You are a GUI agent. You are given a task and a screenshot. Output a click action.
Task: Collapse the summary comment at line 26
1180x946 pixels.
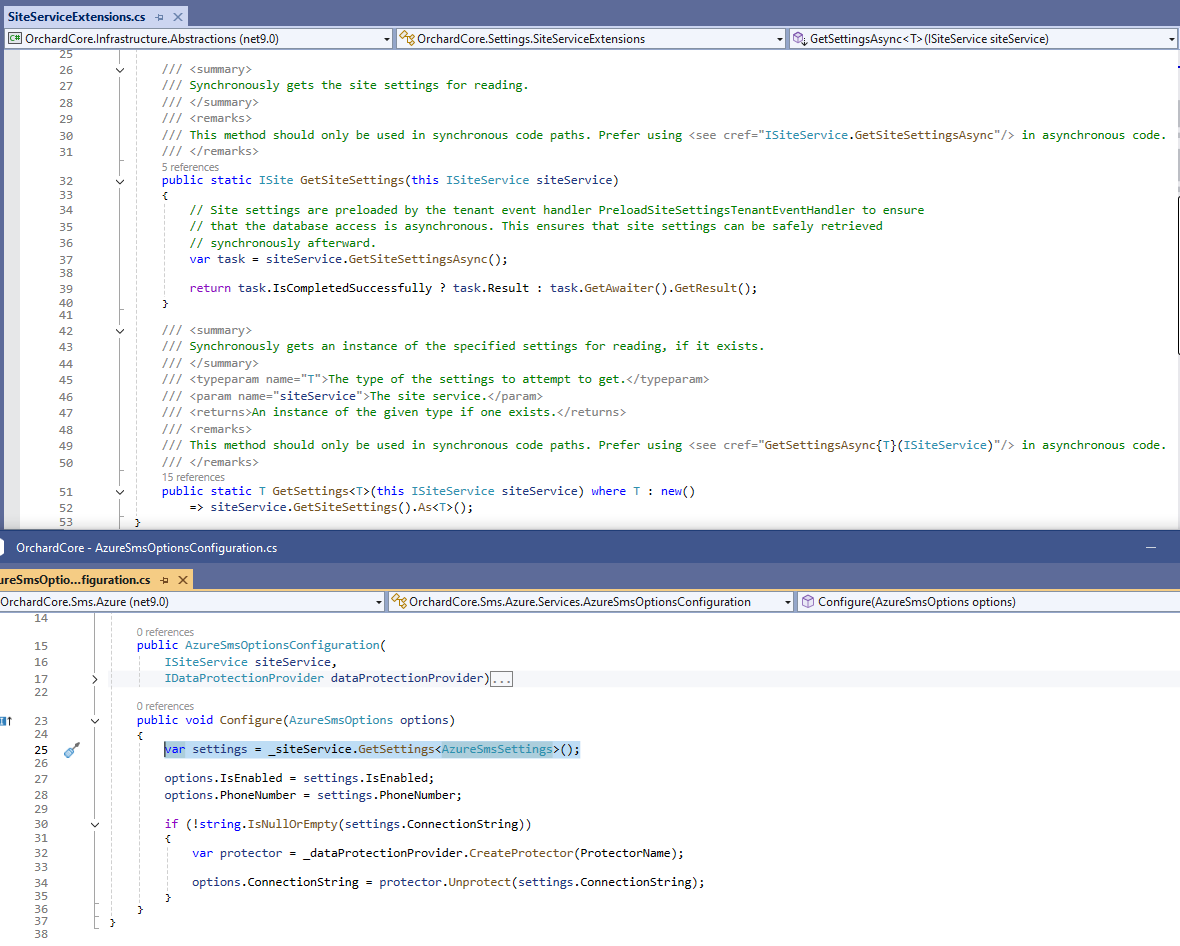120,70
